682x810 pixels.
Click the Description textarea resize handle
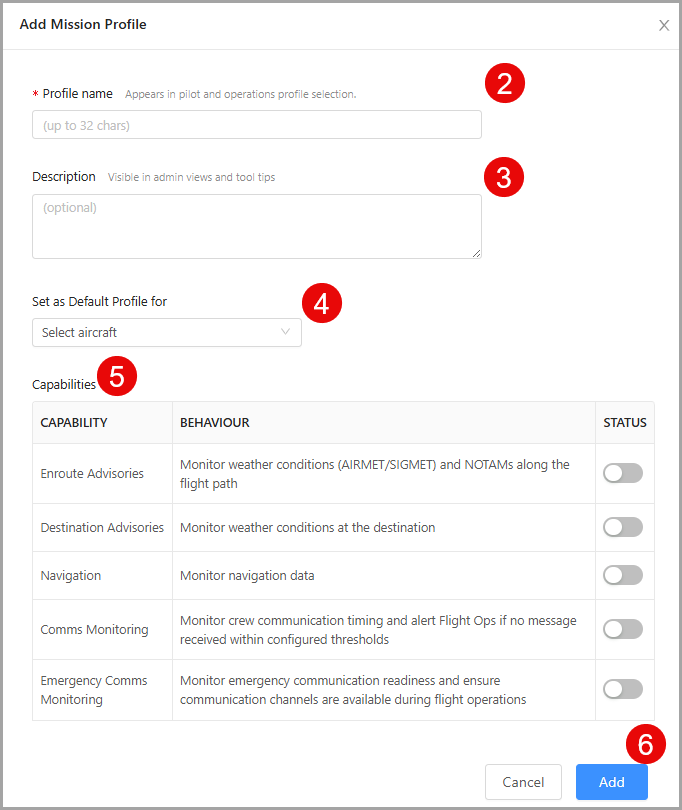click(x=476, y=253)
